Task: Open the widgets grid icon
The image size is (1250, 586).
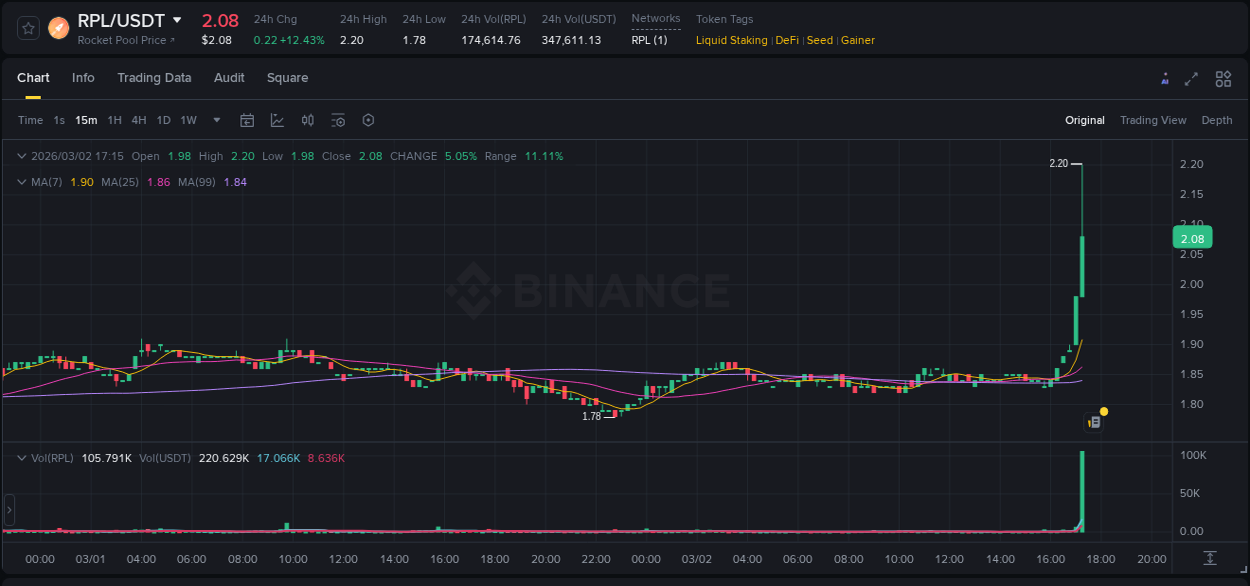Action: point(1223,78)
